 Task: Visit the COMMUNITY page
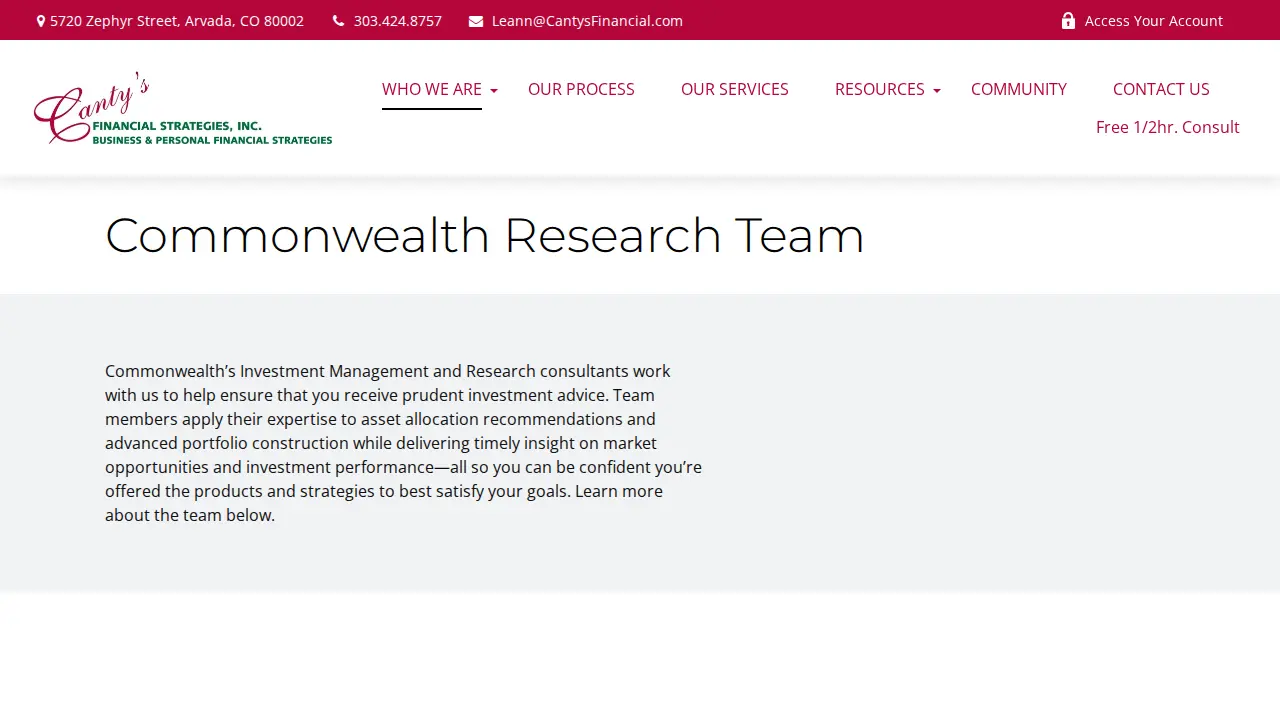1019,89
